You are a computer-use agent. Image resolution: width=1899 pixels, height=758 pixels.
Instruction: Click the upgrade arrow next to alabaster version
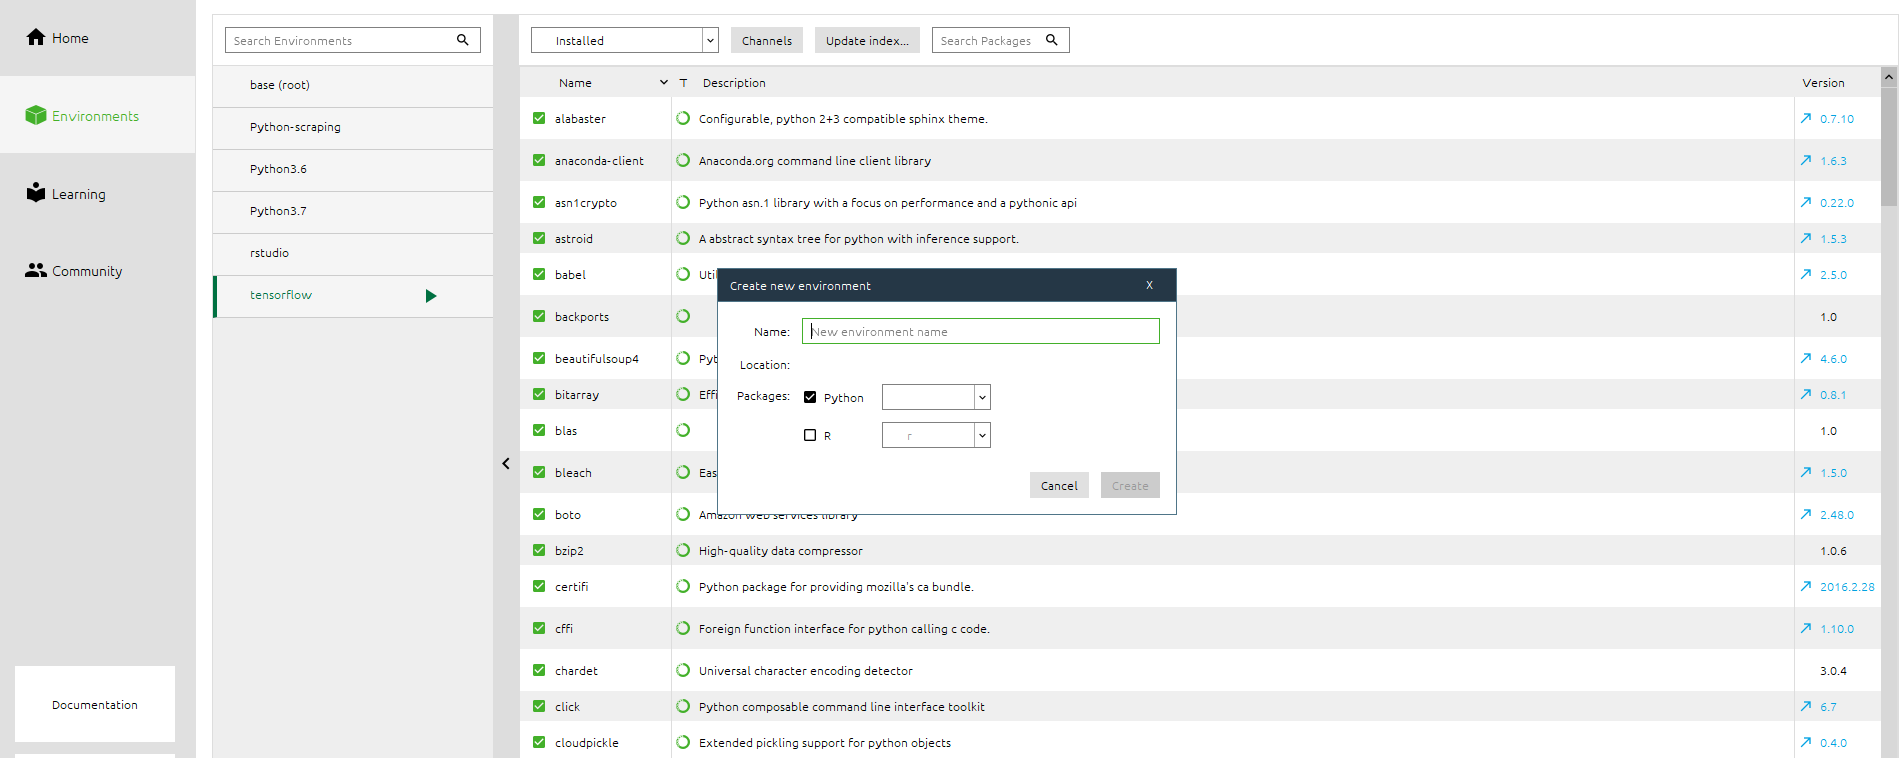tap(1806, 118)
